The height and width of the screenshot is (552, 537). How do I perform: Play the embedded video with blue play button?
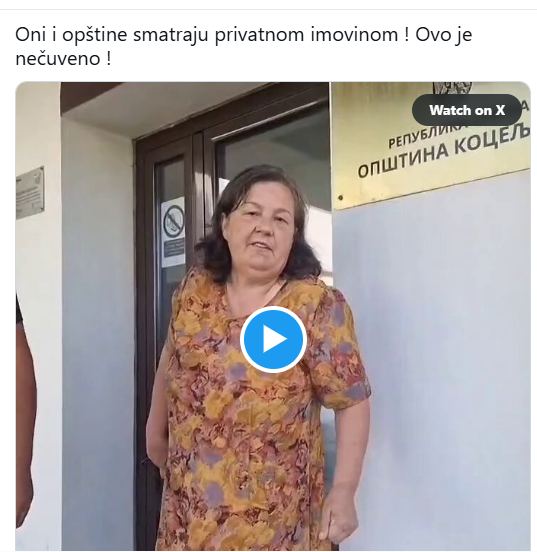point(273,339)
